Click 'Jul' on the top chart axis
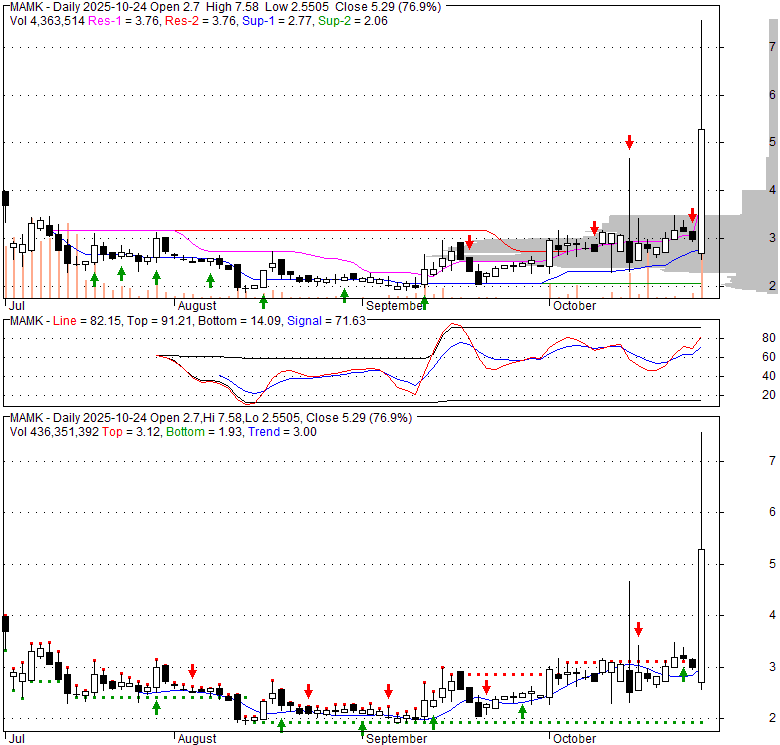The width and height of the screenshot is (780, 745). [x=16, y=305]
